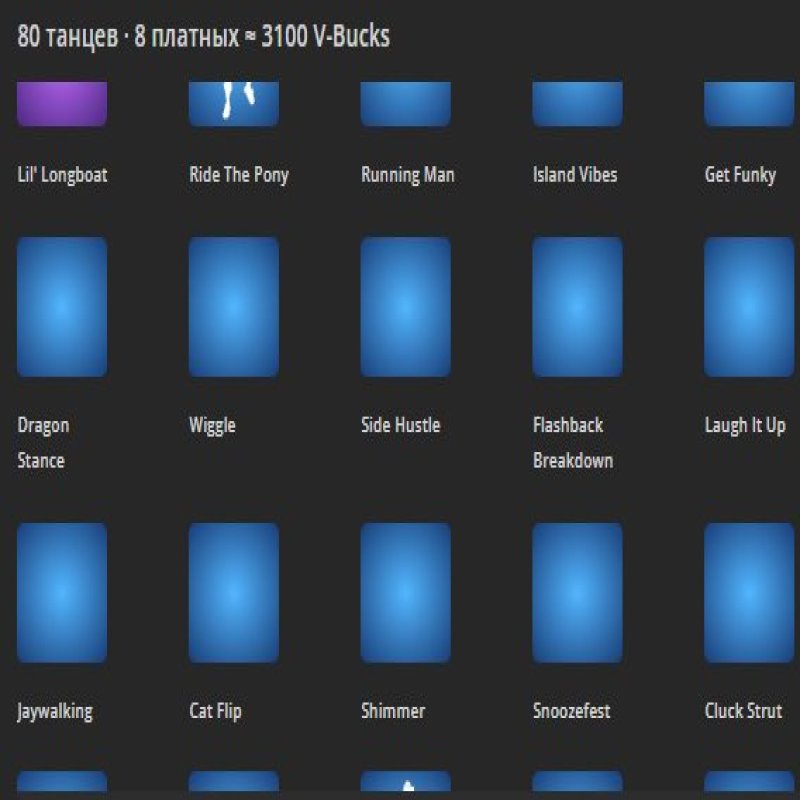This screenshot has width=800, height=800.
Task: Open the Cat Flip emote tile
Action: pos(234,593)
